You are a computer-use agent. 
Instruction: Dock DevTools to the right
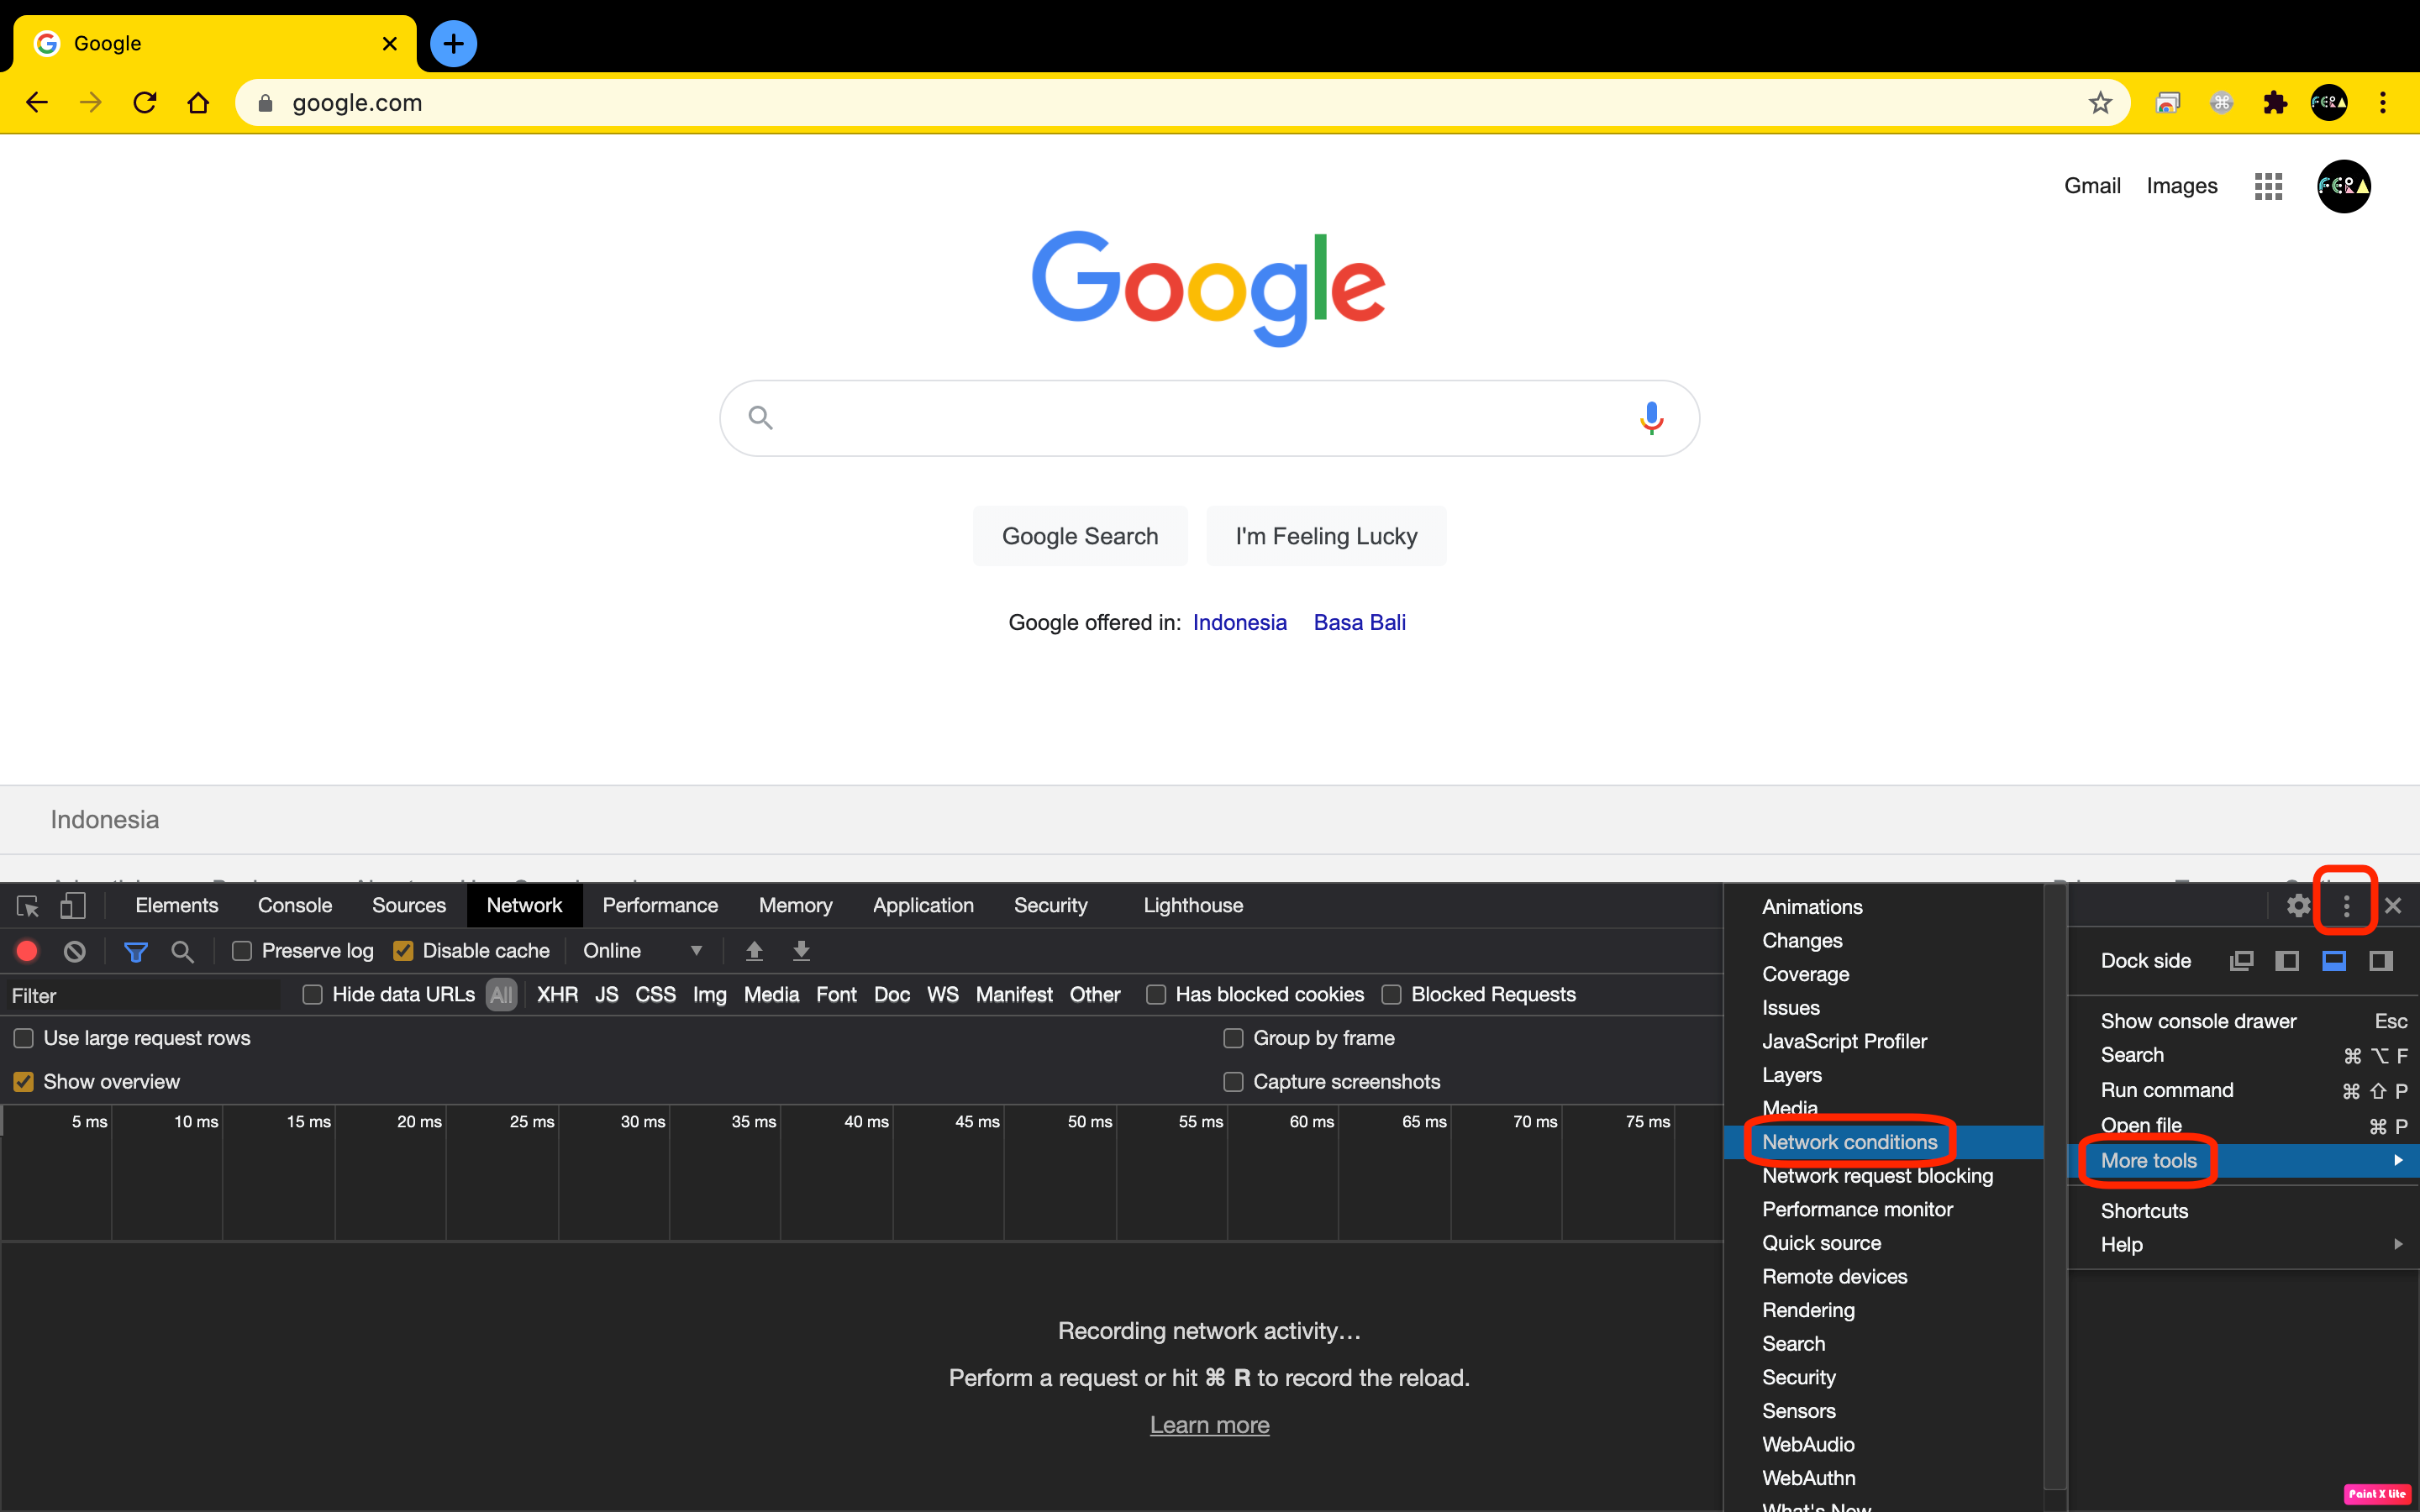2380,961
